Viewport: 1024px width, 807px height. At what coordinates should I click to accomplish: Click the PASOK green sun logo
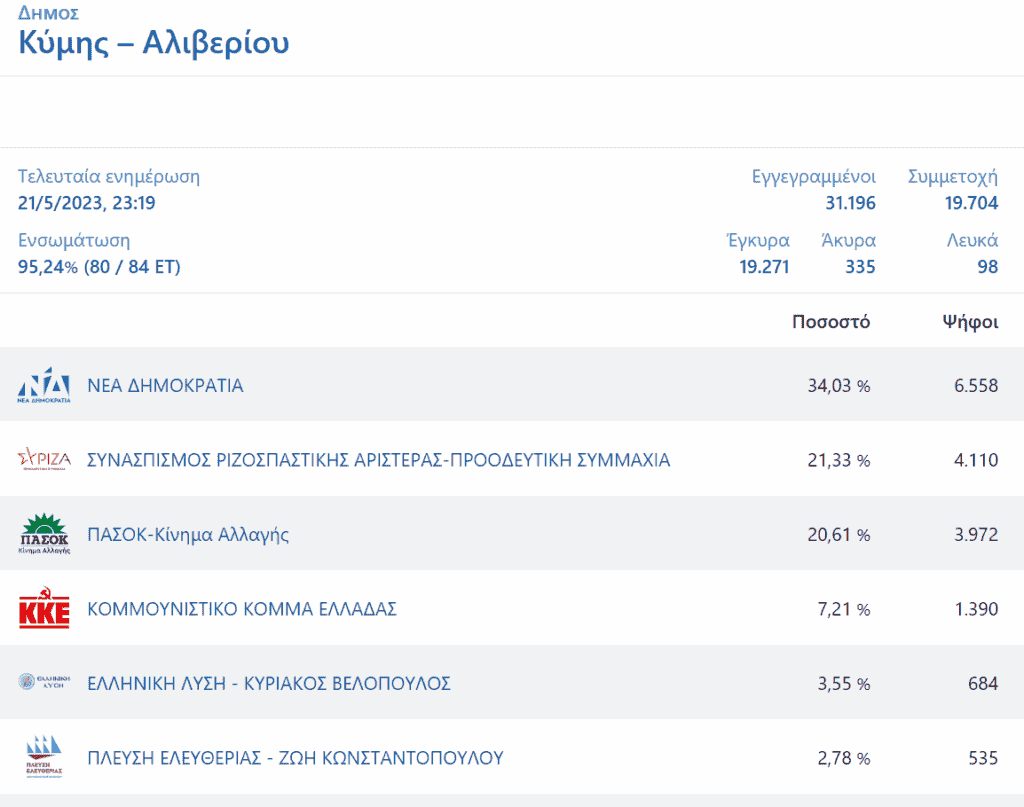click(44, 534)
